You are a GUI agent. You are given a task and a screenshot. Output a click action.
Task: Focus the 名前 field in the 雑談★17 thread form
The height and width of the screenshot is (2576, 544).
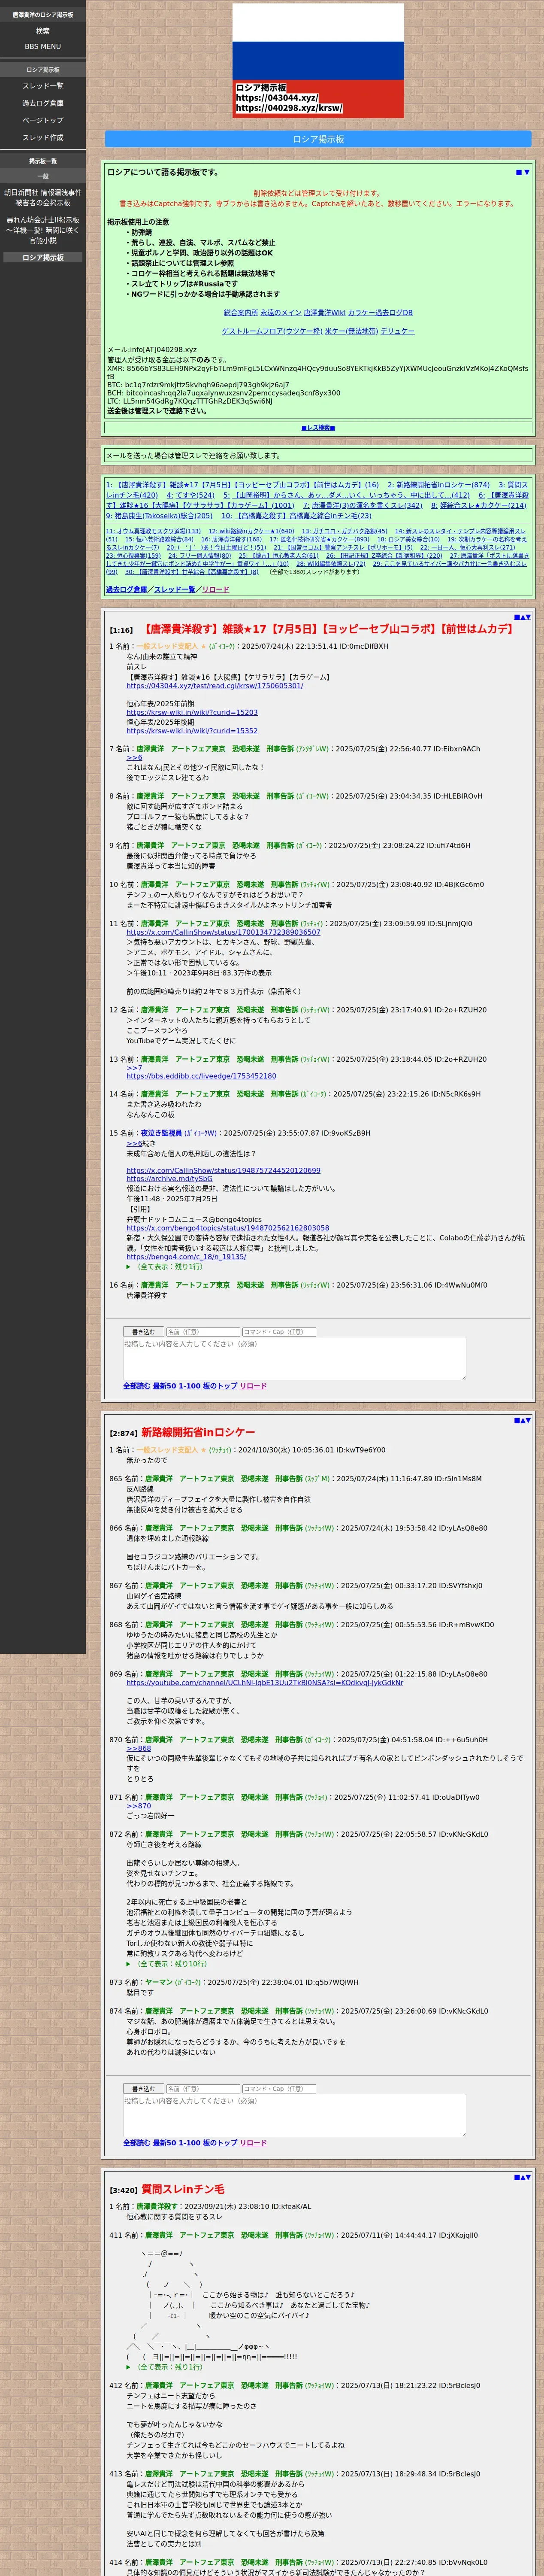(202, 1332)
